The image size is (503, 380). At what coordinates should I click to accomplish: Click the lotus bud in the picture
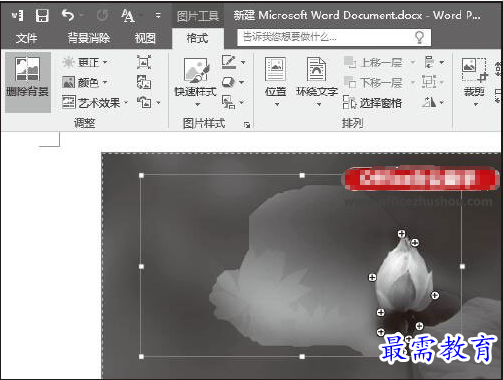(x=405, y=277)
